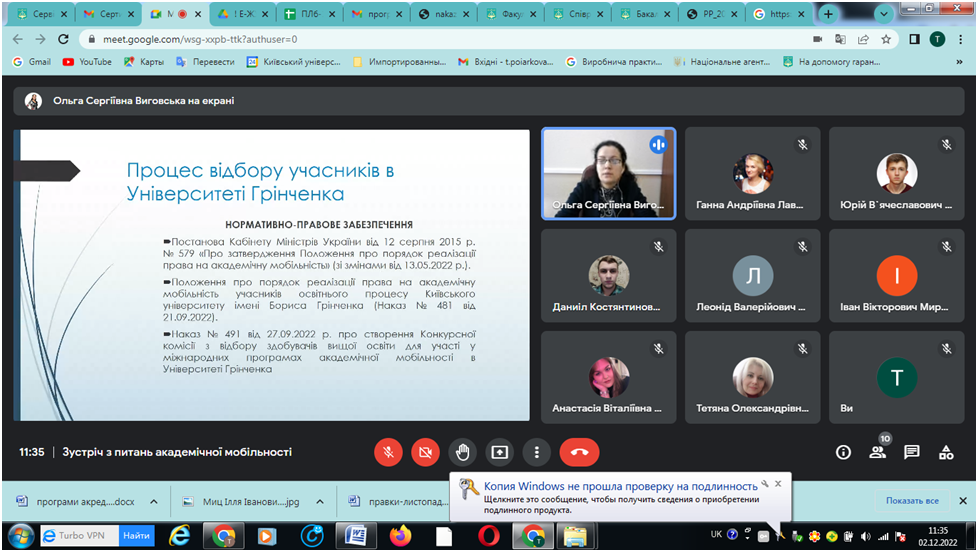Show the participants list
The height and width of the screenshot is (552, 978).
[x=877, y=452]
